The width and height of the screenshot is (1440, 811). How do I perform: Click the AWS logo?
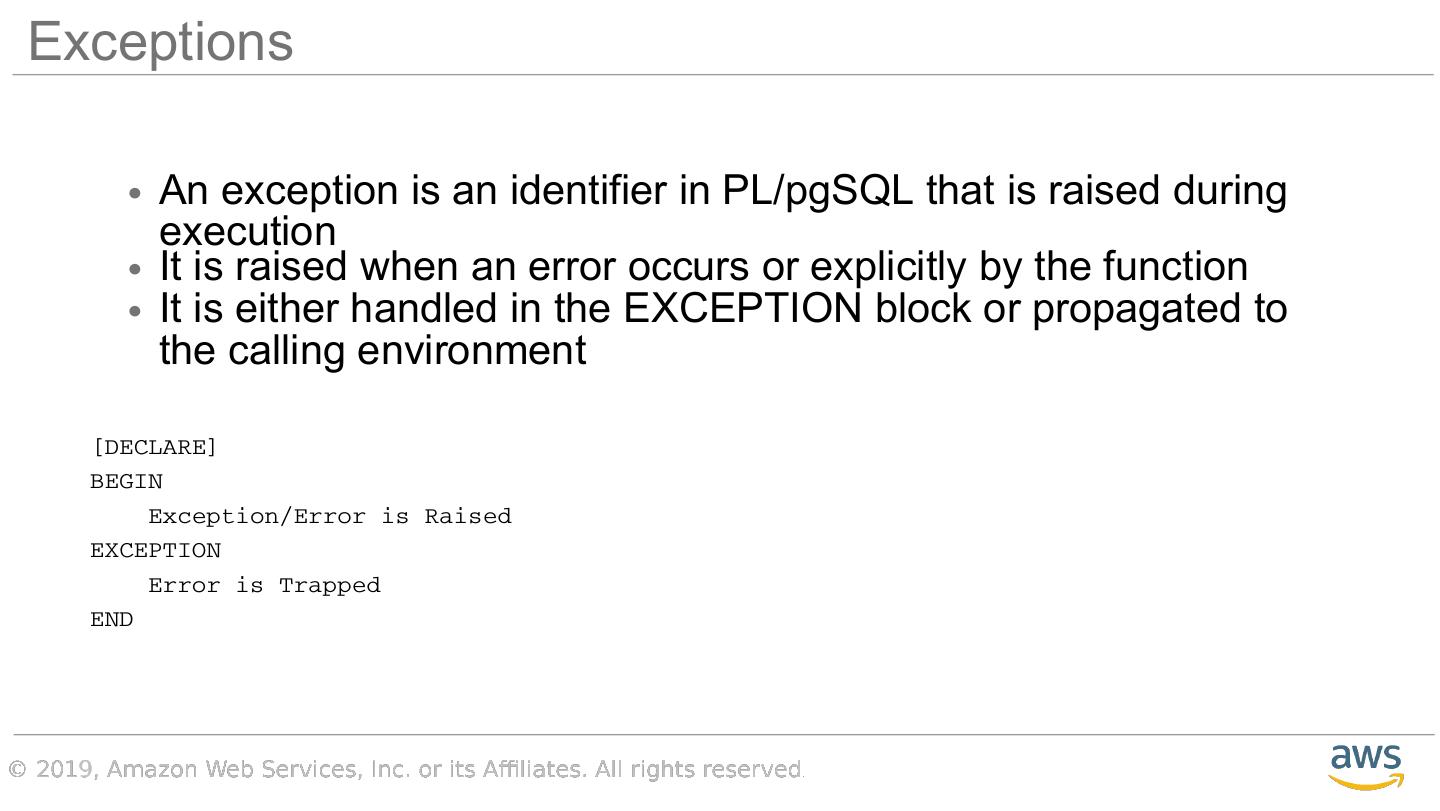click(1366, 766)
